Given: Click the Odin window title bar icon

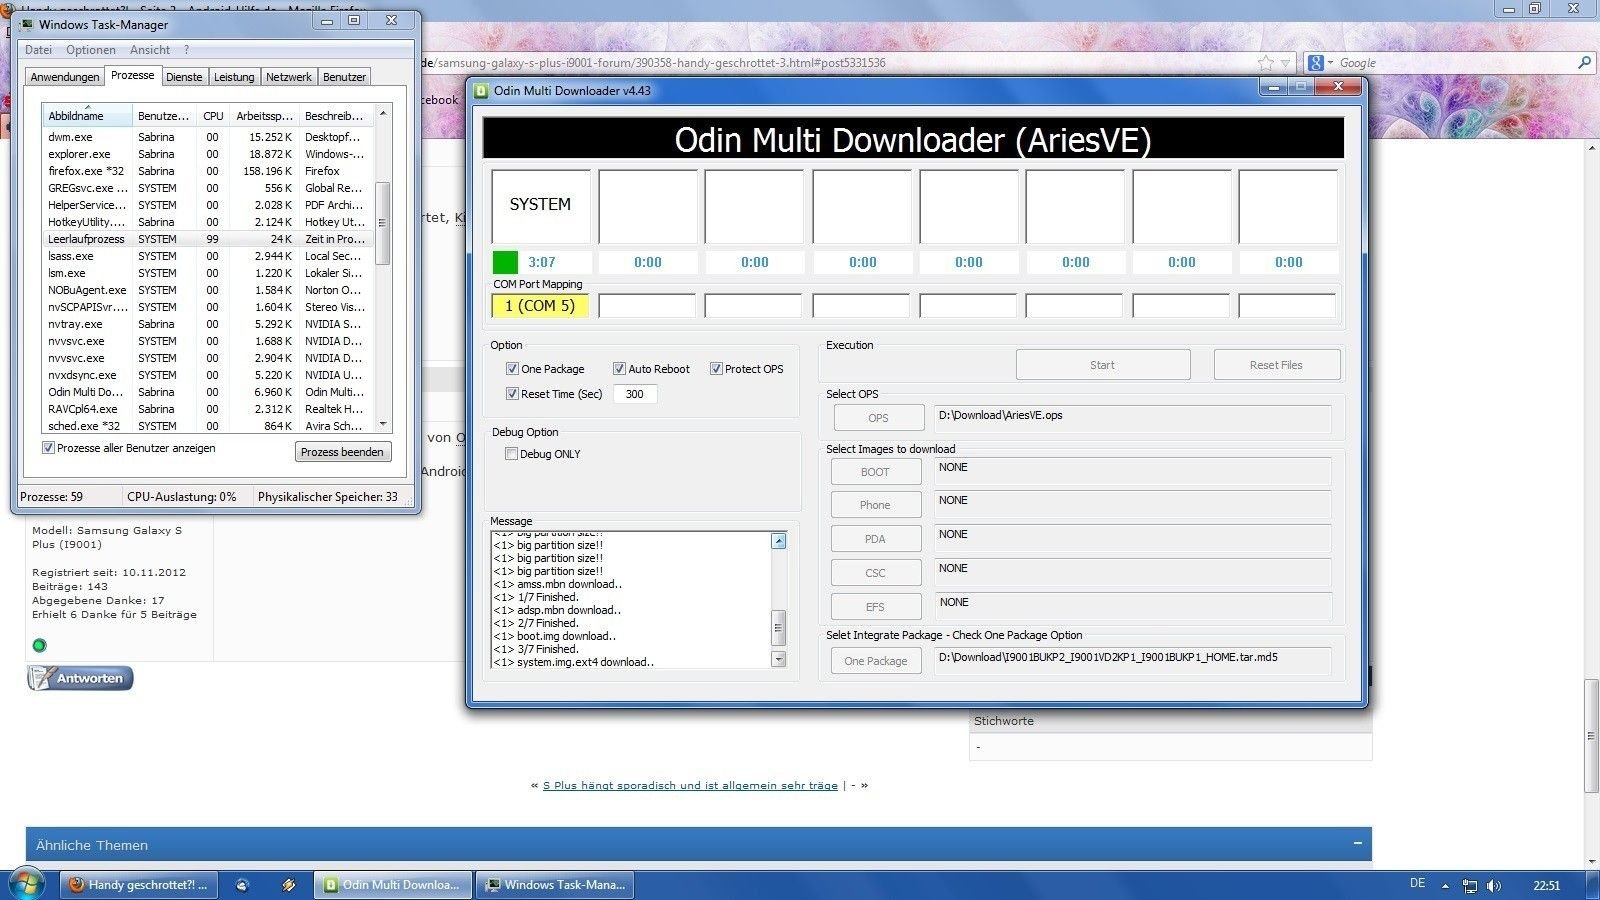Looking at the screenshot, I should 481,90.
